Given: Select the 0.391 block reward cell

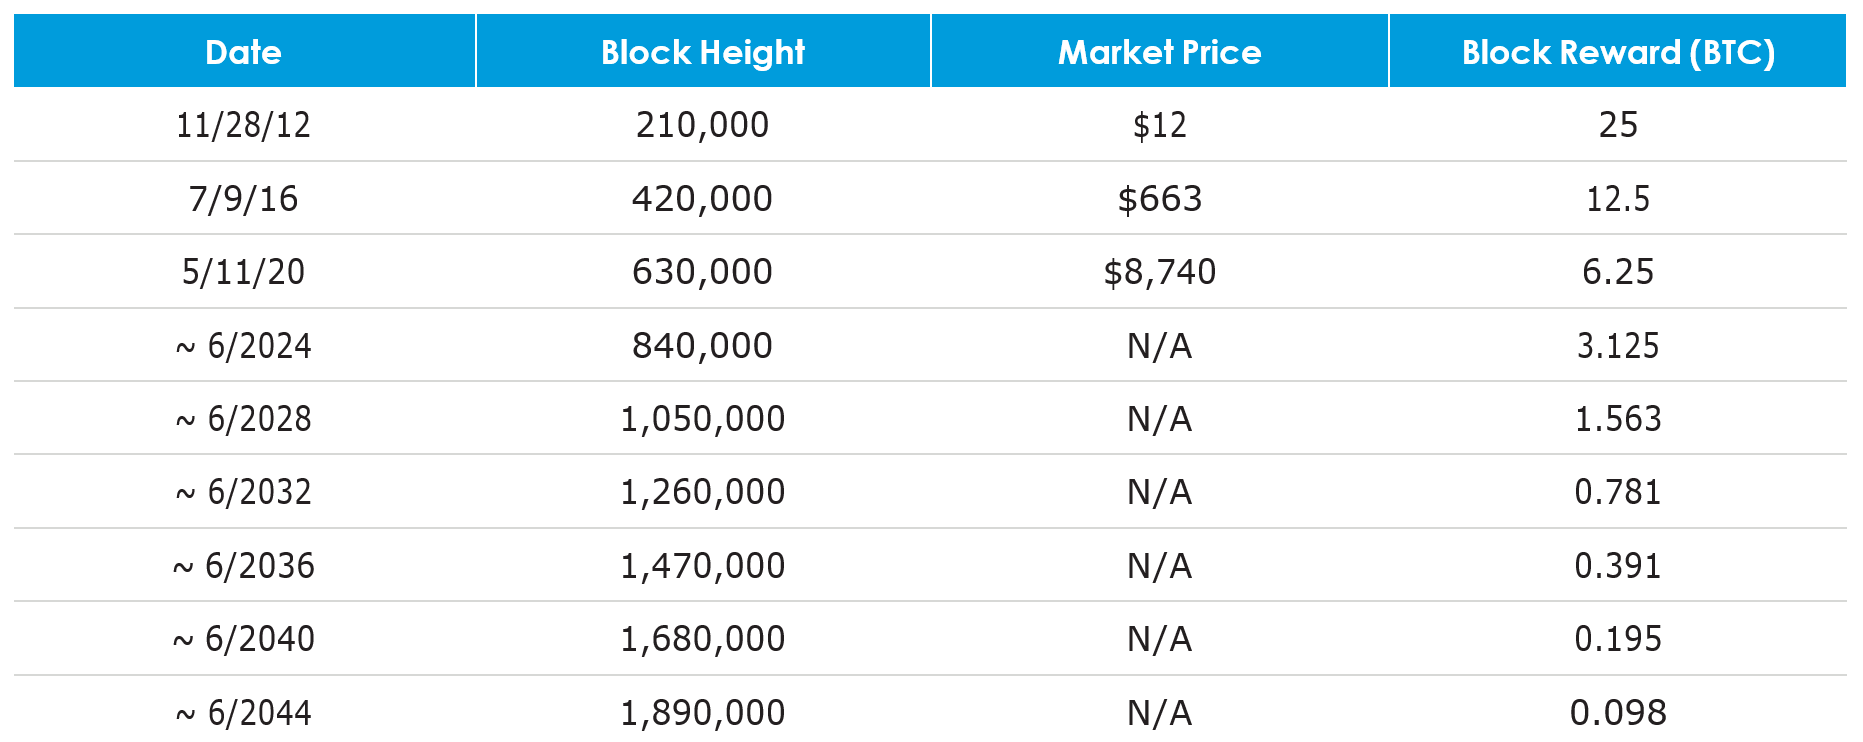Looking at the screenshot, I should (1617, 566).
